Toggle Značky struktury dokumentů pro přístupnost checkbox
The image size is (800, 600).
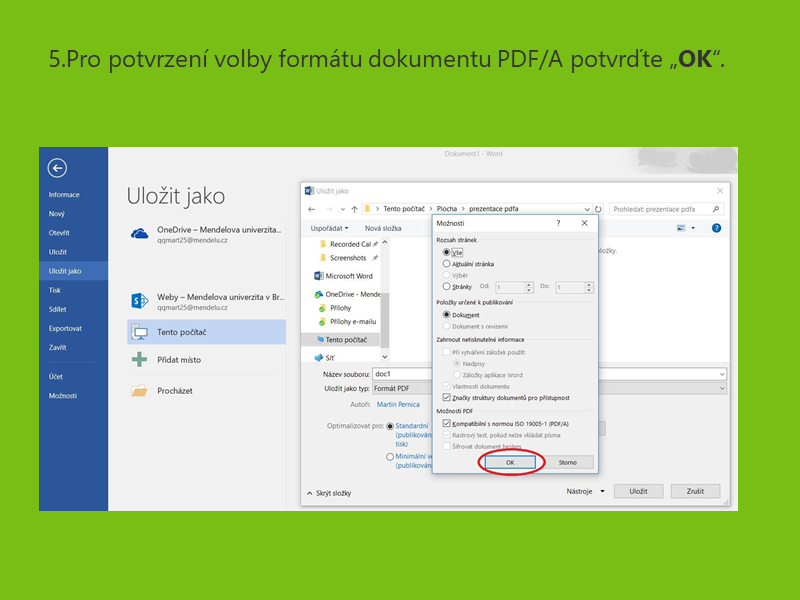(447, 397)
